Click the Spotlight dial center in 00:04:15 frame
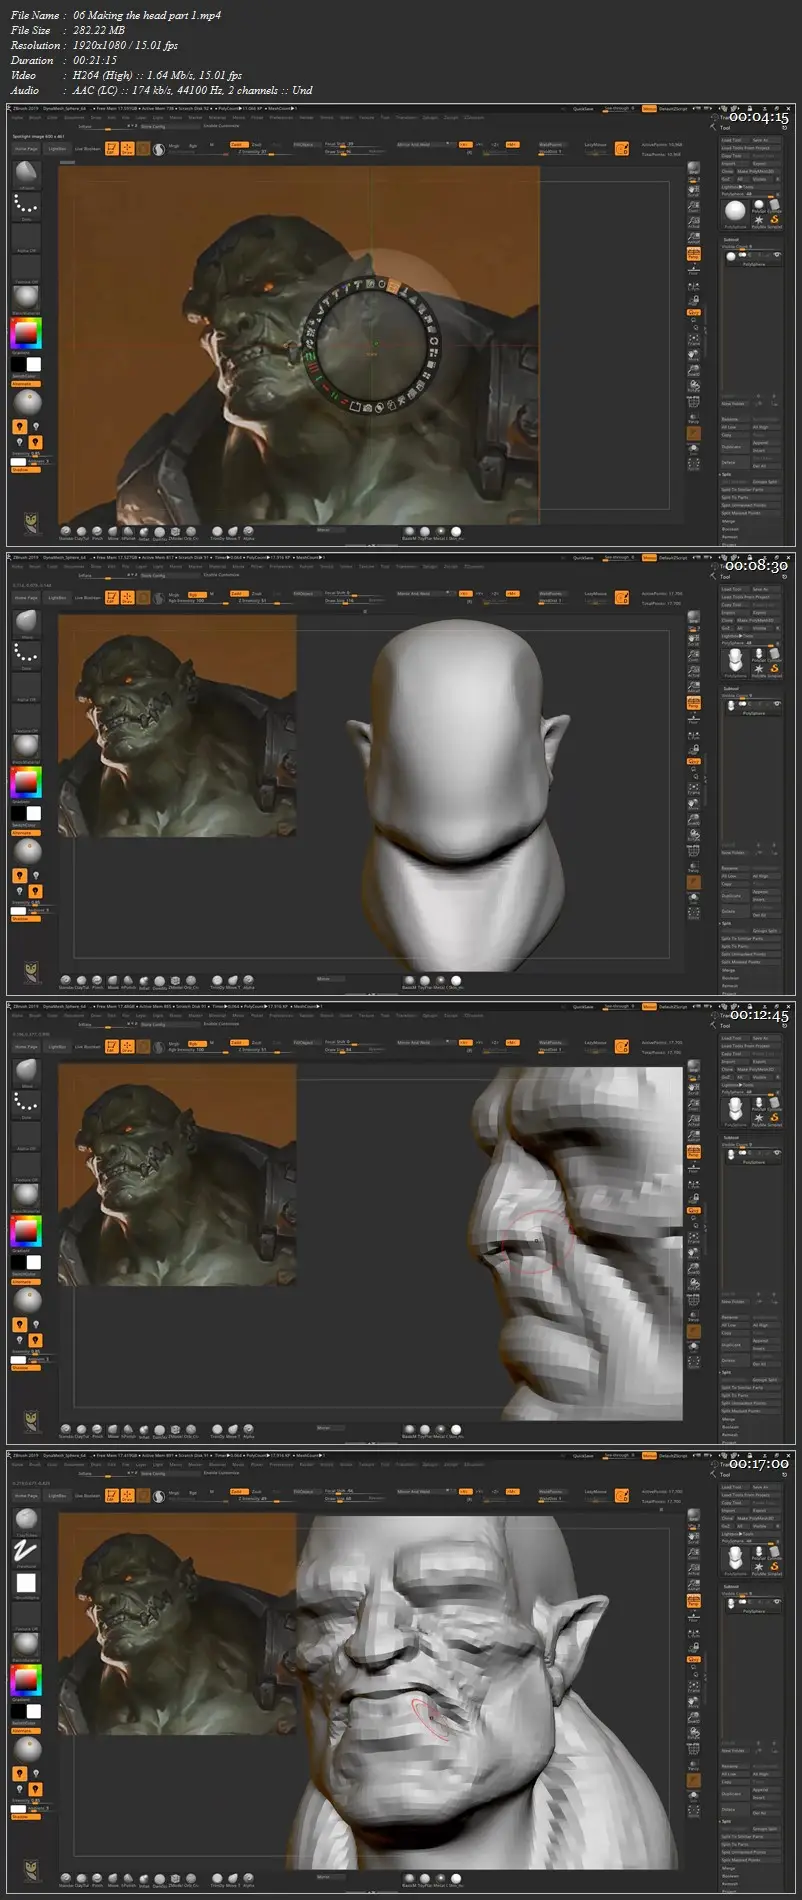Screen dimensions: 802x1900 (x=374, y=345)
